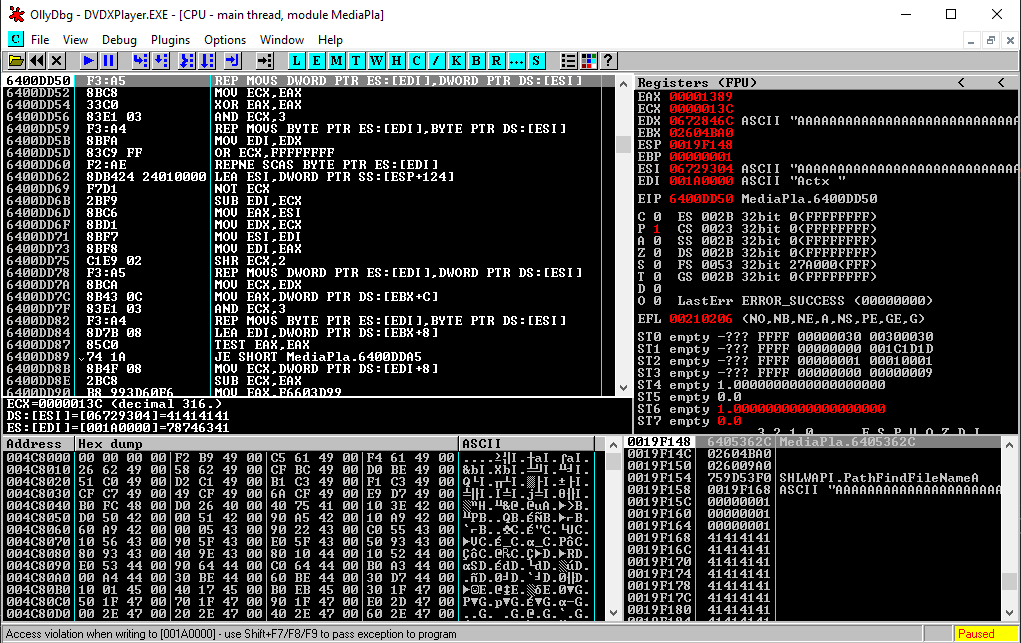This screenshot has width=1021, height=643.
Task: Show Run trace with the ellipsis button
Action: pos(516,61)
